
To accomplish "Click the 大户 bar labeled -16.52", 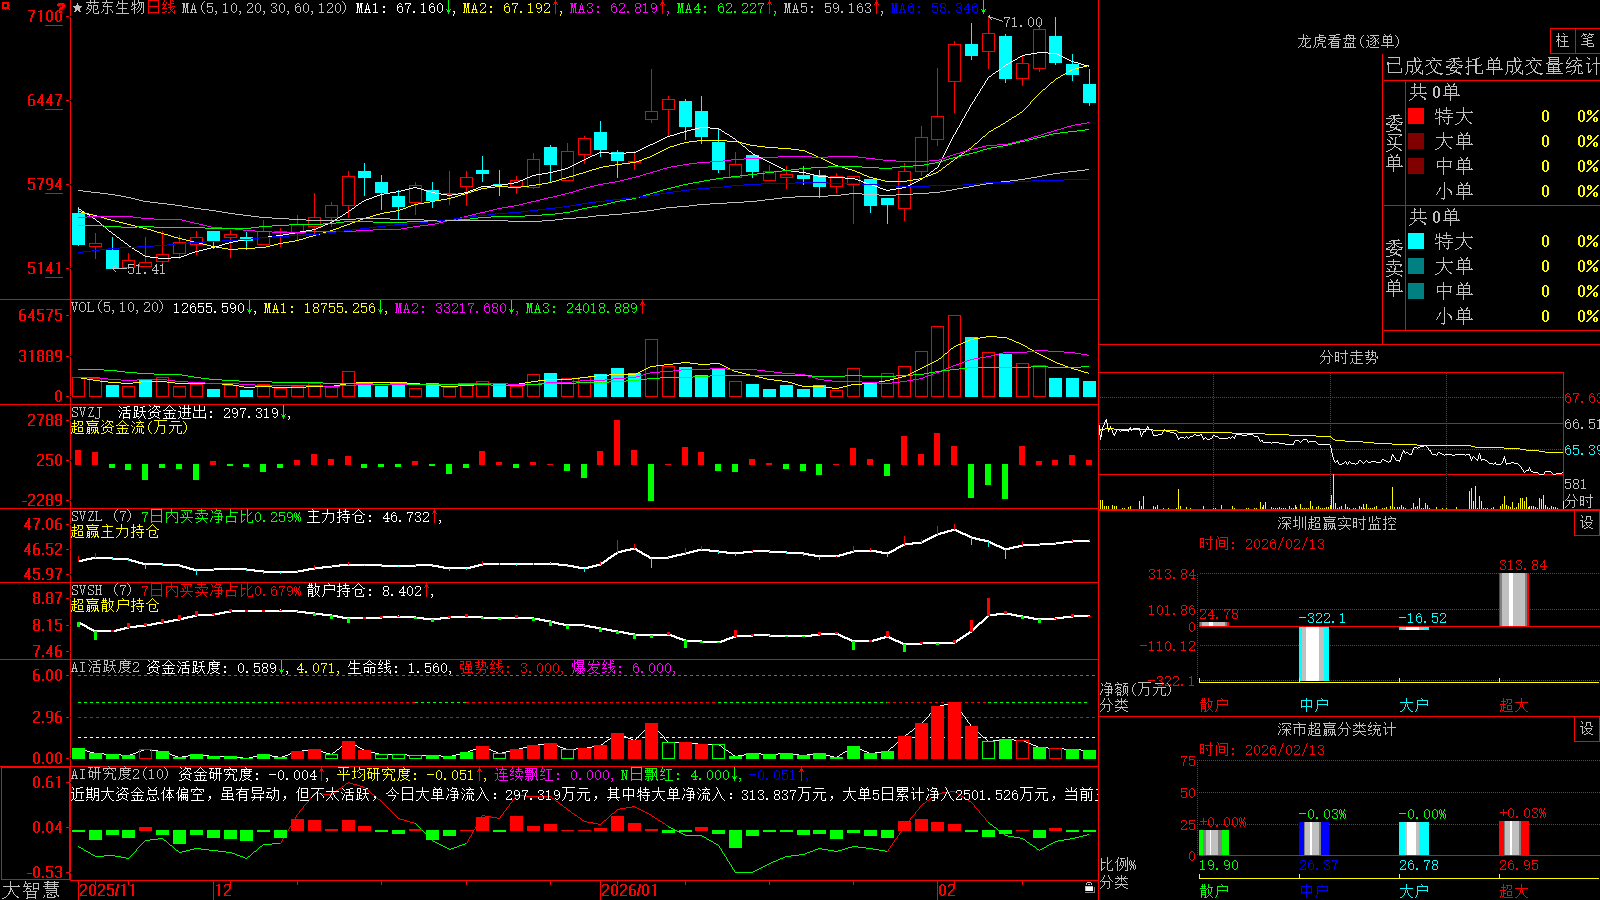I will tap(1414, 628).
